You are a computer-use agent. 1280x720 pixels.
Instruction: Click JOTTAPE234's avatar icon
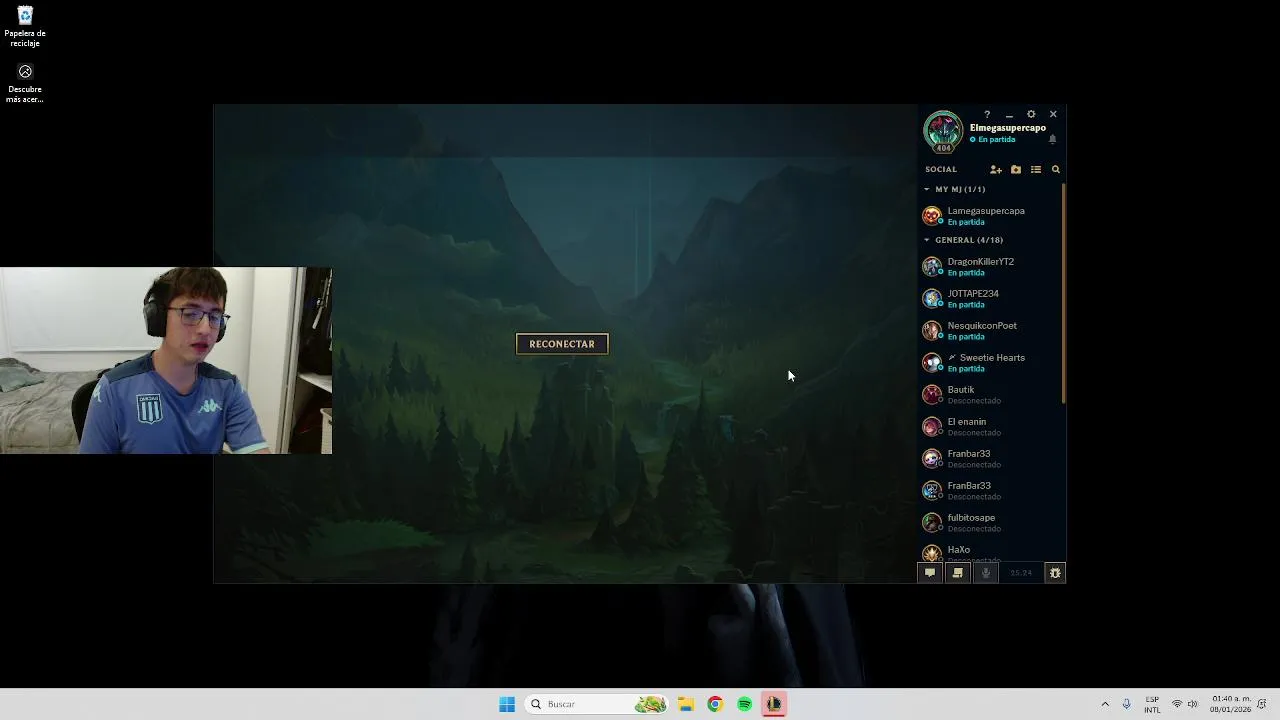932,299
